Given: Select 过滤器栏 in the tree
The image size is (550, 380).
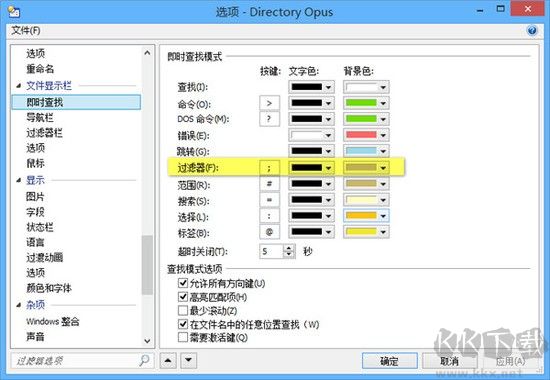Looking at the screenshot, I should (44, 133).
